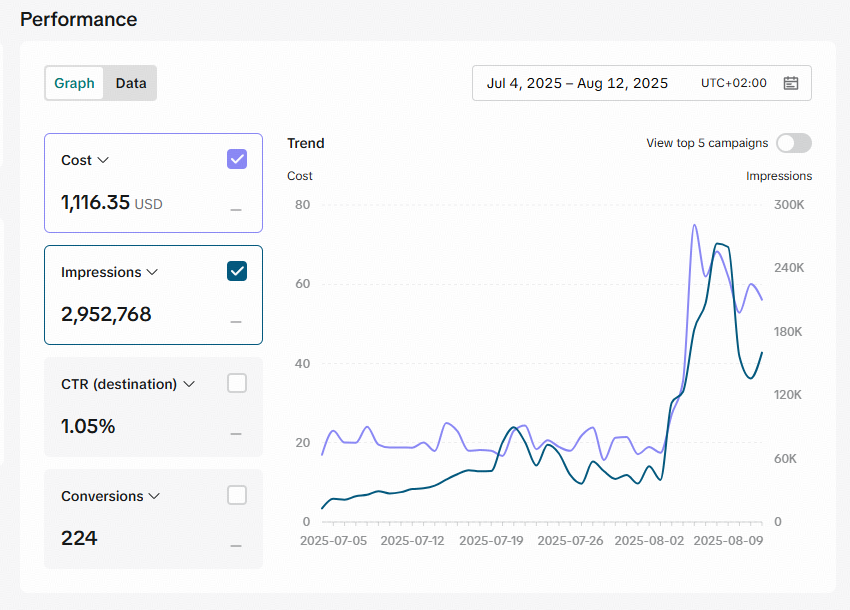The width and height of the screenshot is (850, 610).
Task: Open the calendar icon in date range
Action: (x=790, y=83)
